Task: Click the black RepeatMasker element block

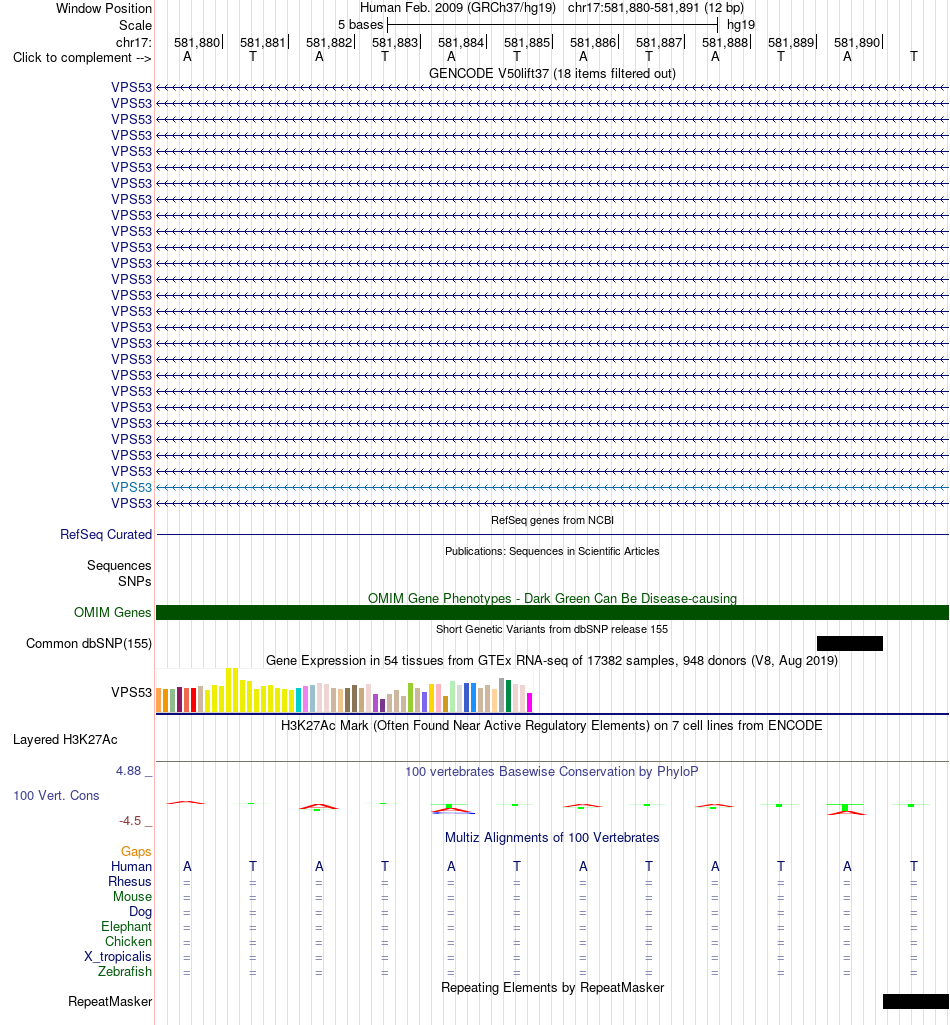Action: pyautogui.click(x=916, y=1001)
